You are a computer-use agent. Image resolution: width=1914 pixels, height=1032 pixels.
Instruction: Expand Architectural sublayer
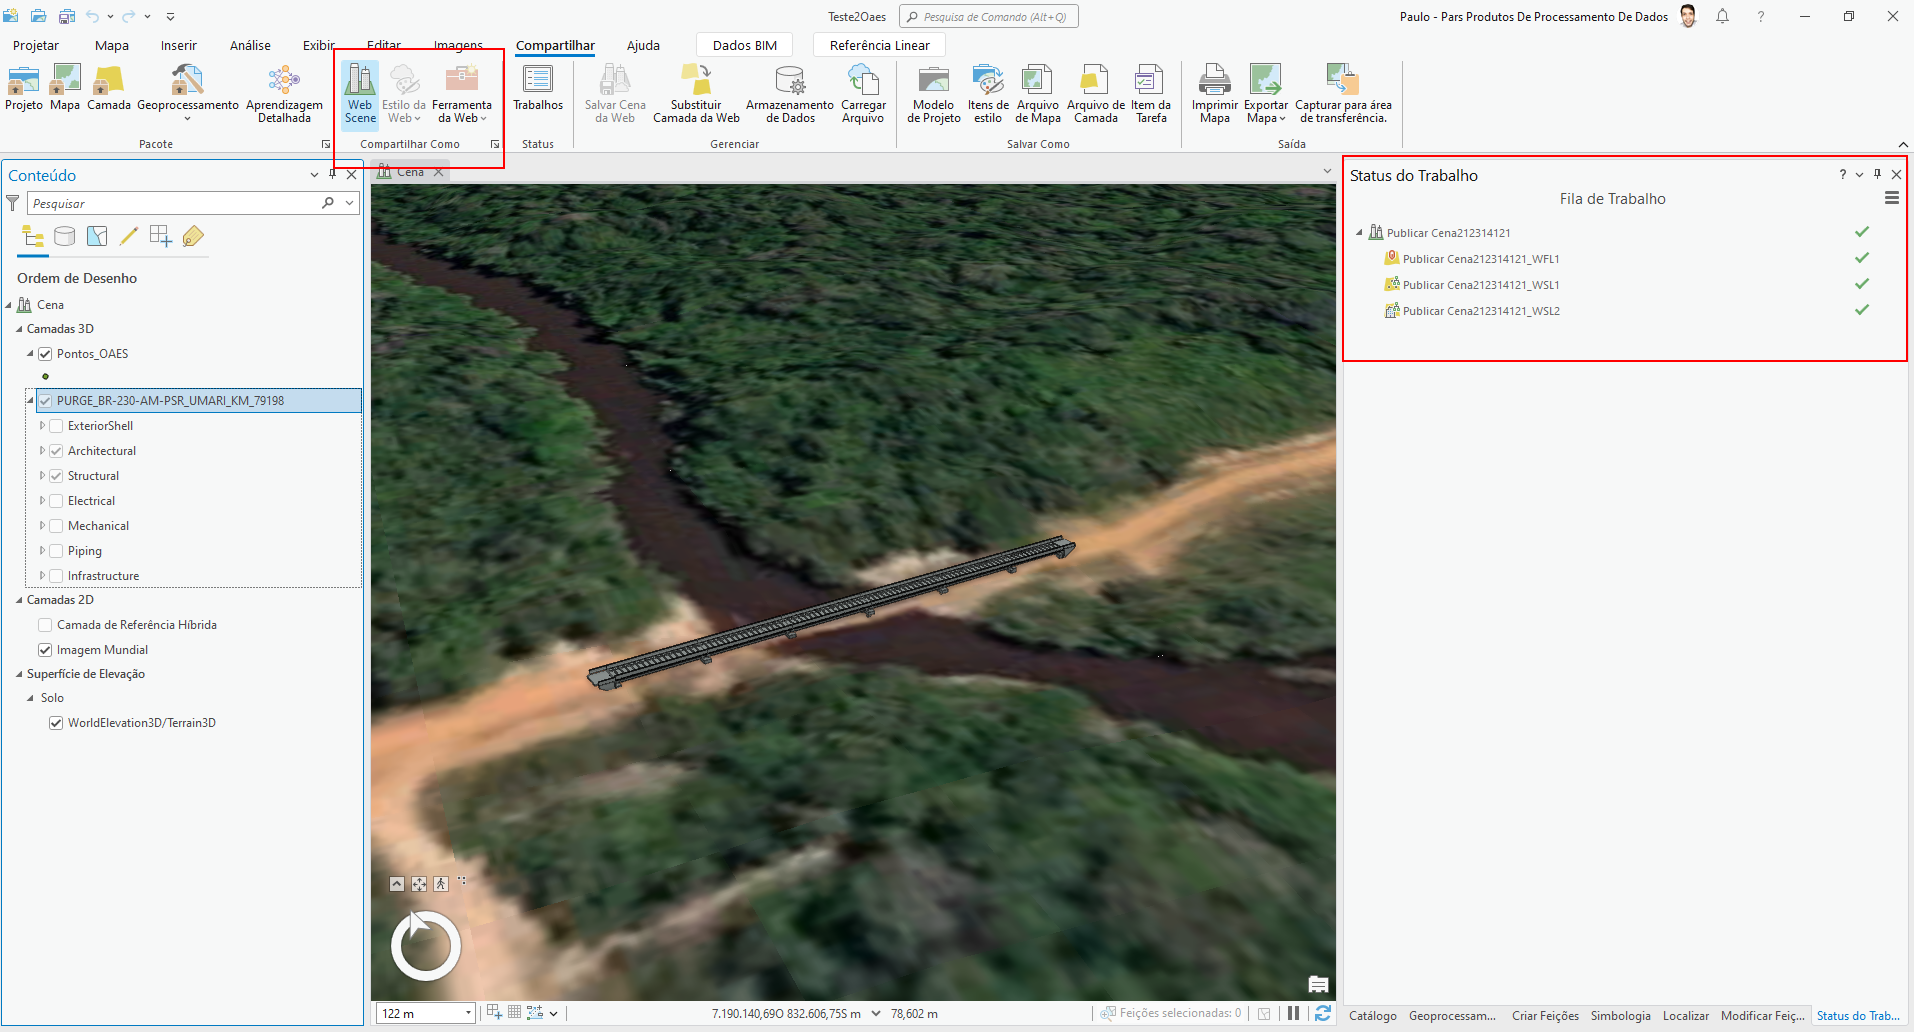(x=42, y=451)
